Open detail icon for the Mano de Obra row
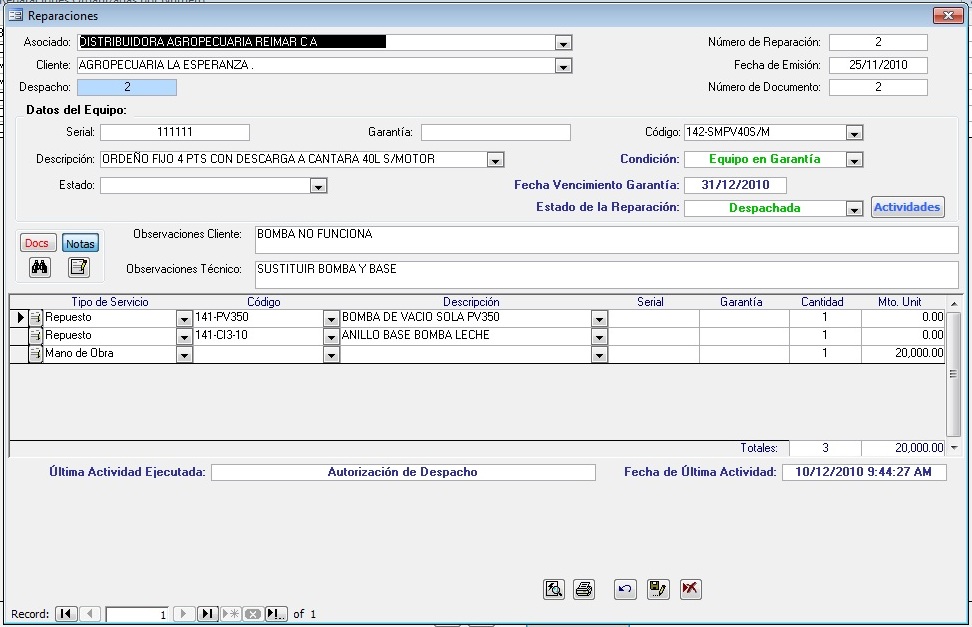The height and width of the screenshot is (627, 972). [35, 354]
